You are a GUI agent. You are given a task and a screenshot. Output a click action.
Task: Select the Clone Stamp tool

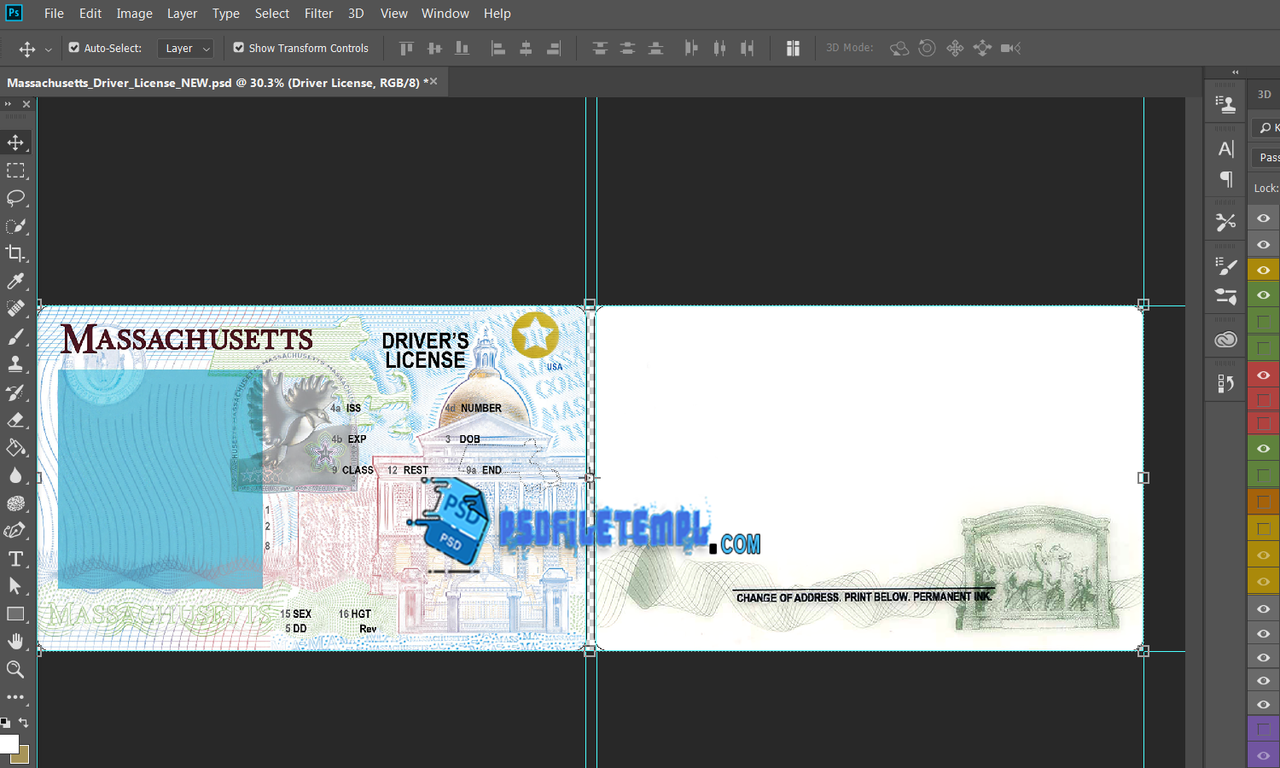[x=16, y=364]
